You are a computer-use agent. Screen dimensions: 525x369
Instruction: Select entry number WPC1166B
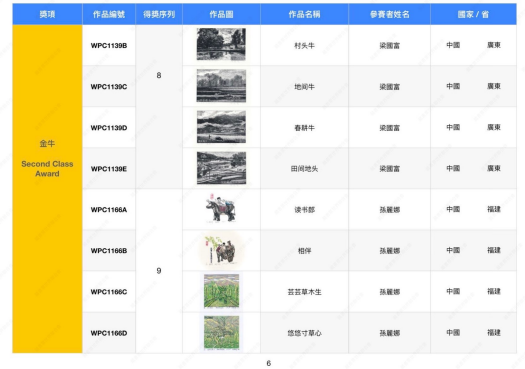[x=109, y=251]
